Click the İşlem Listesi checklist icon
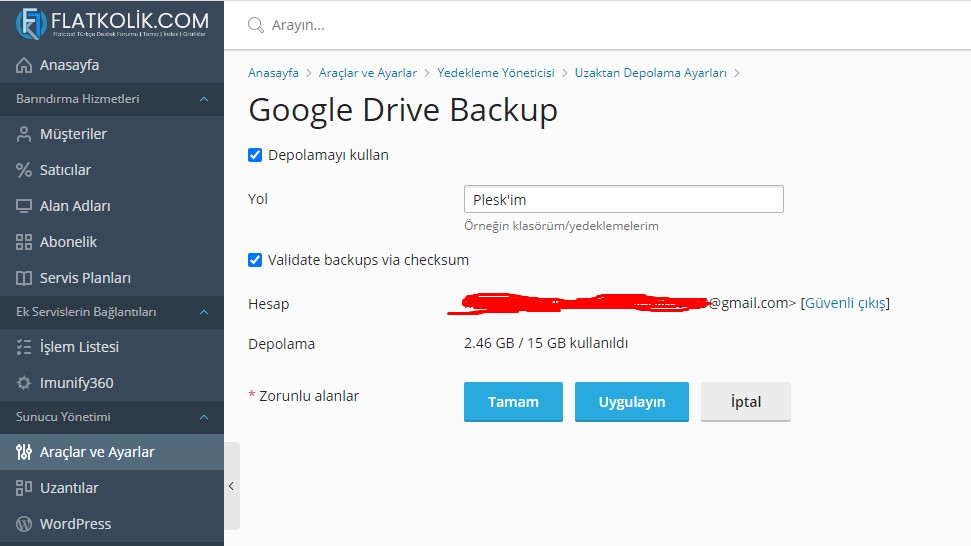 [x=24, y=347]
